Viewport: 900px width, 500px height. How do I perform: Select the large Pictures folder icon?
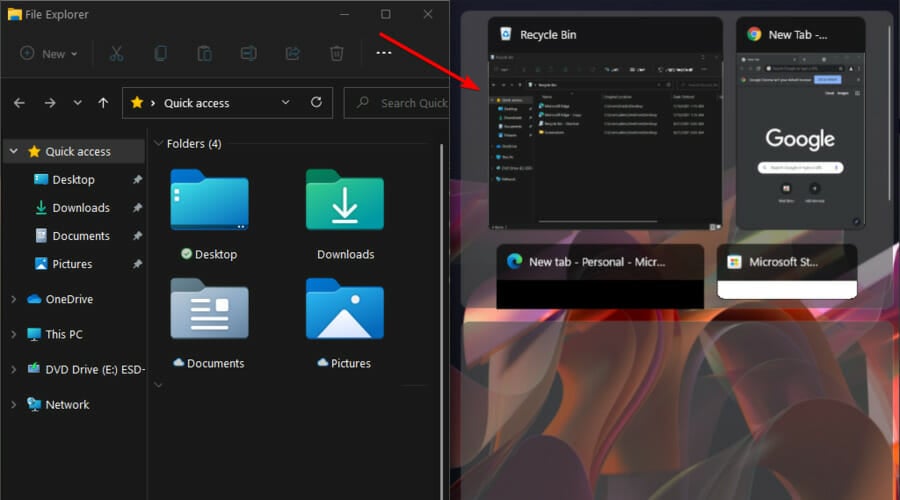click(x=345, y=309)
